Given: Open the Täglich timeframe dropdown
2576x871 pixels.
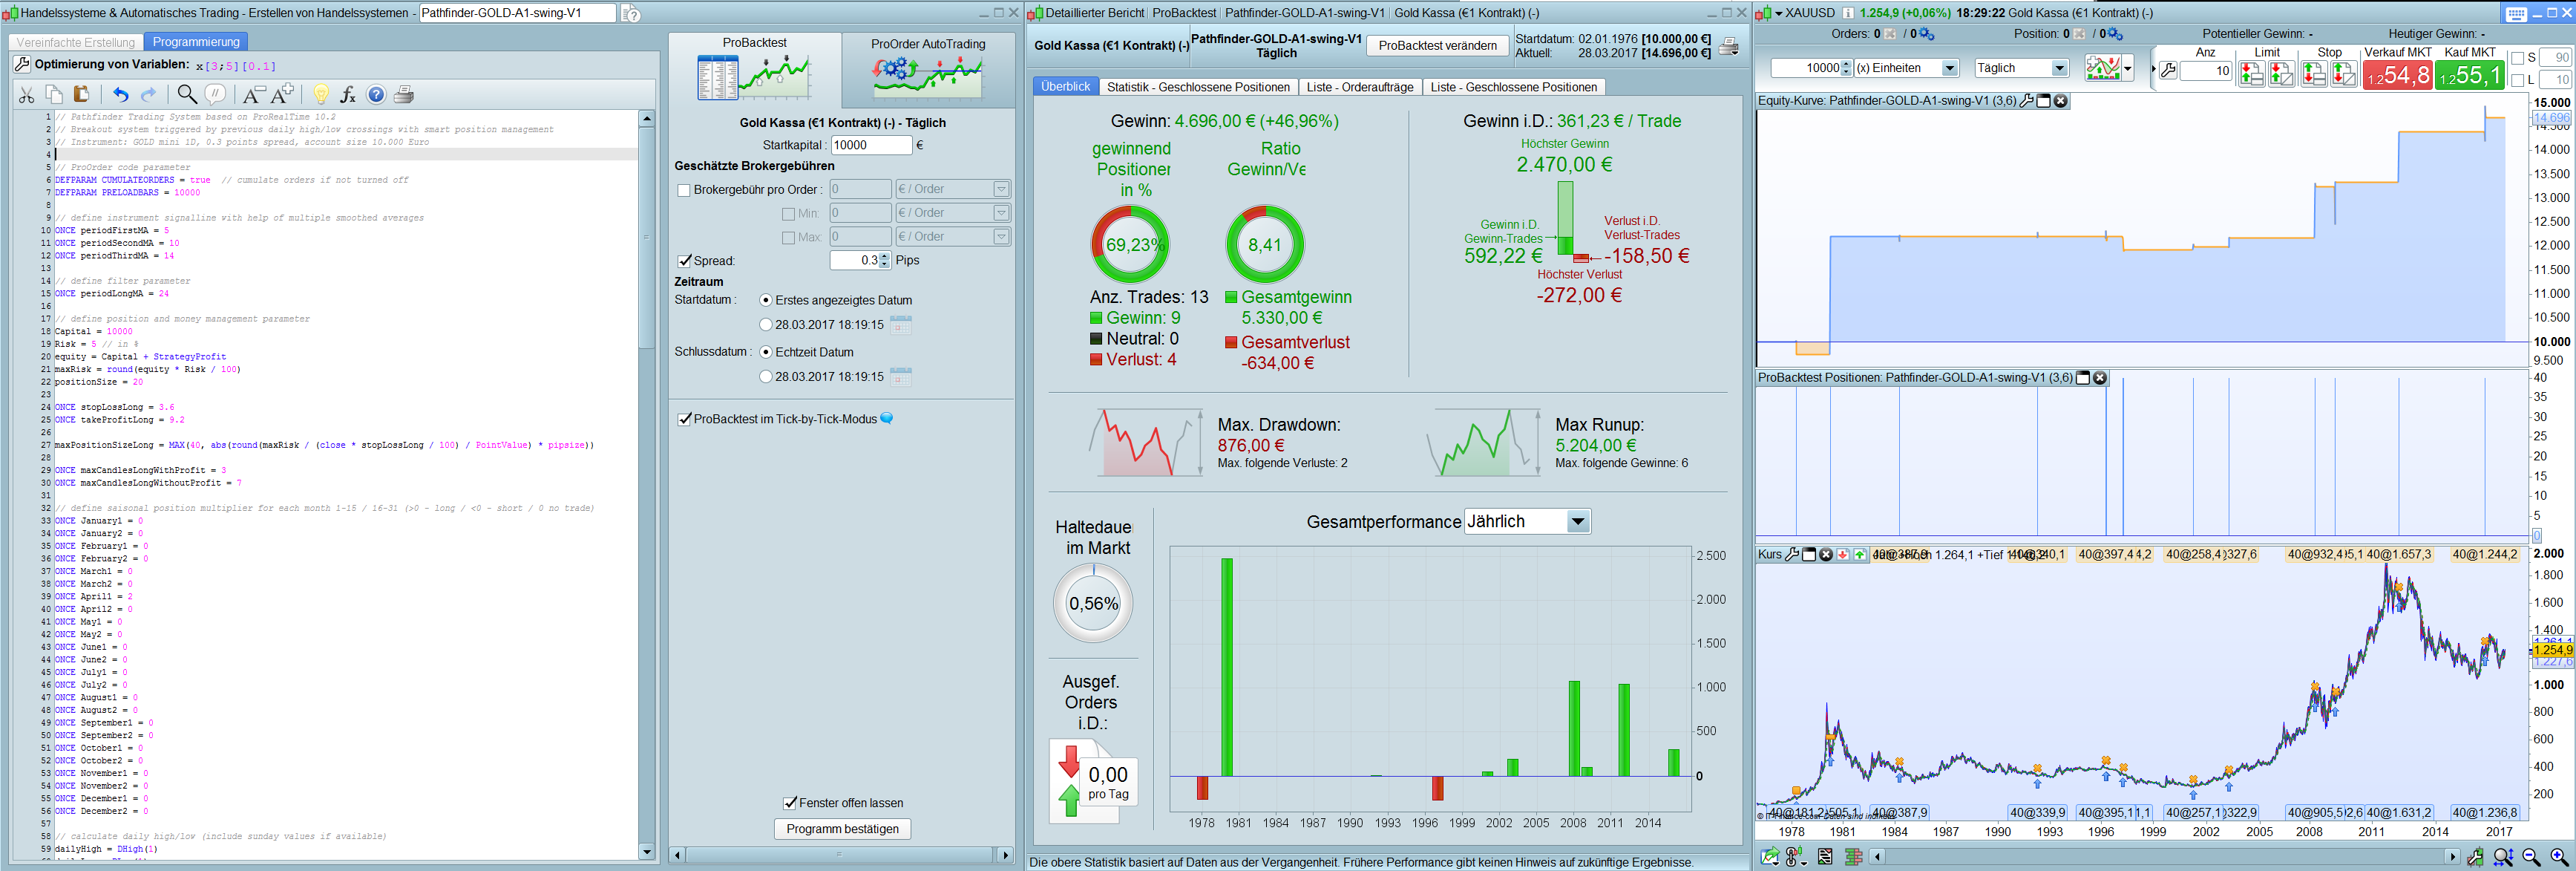Looking at the screenshot, I should coord(2059,68).
